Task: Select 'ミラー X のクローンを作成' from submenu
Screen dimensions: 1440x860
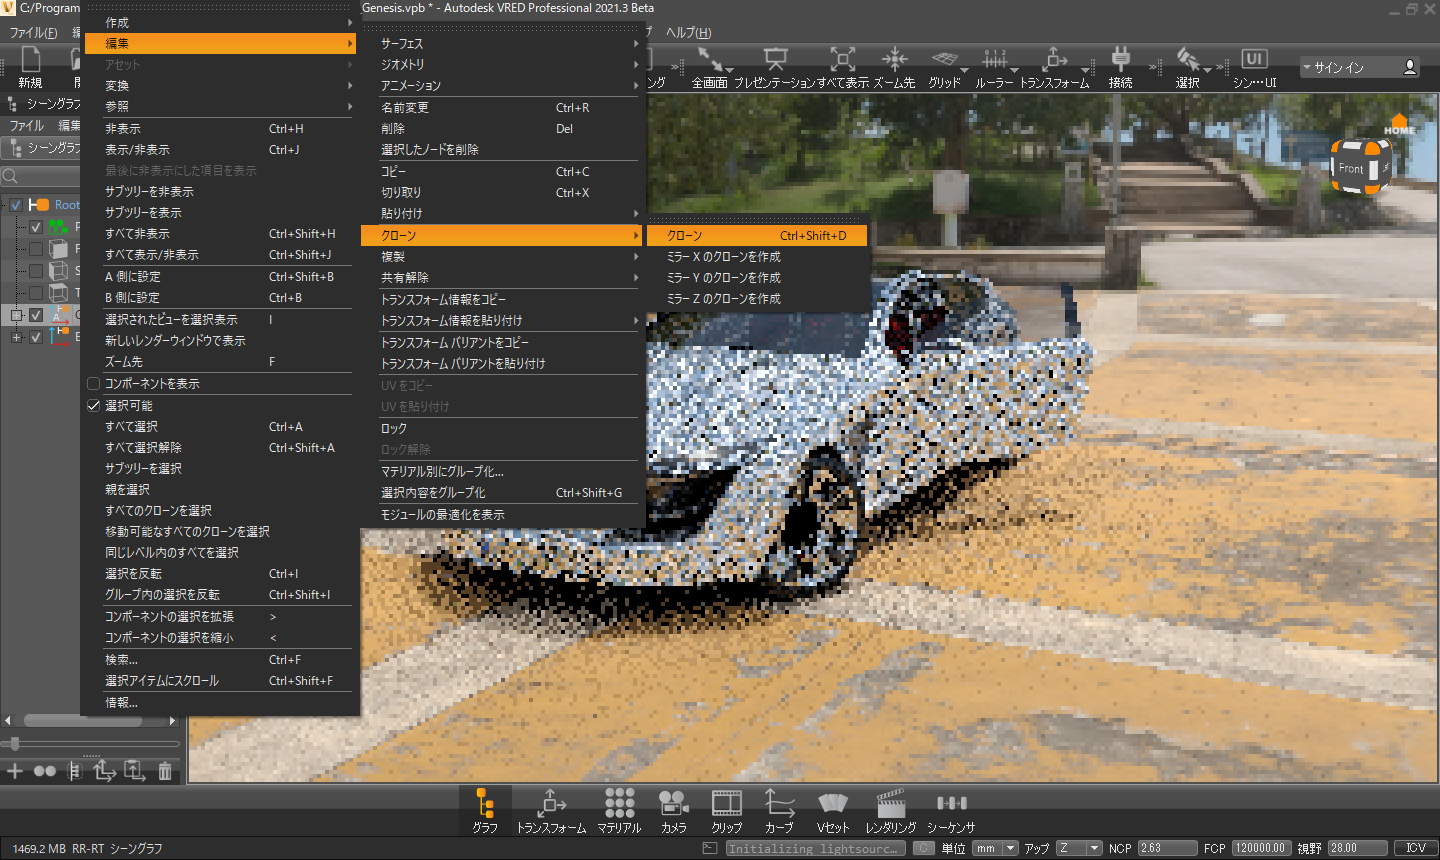Action: point(723,257)
